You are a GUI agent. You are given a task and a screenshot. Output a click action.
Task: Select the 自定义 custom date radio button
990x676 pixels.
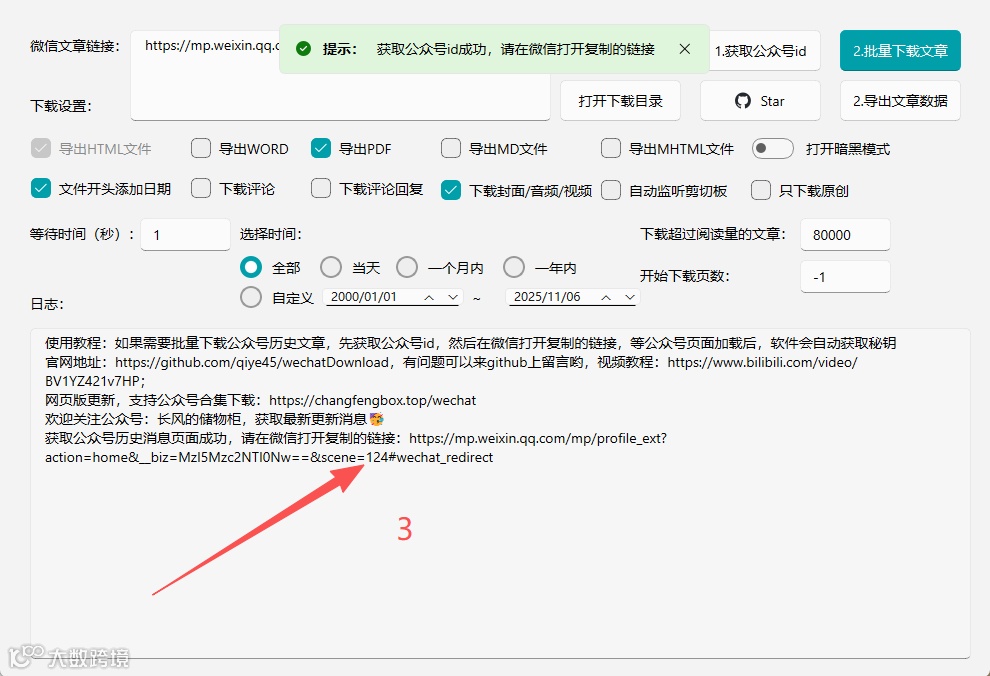tap(251, 297)
